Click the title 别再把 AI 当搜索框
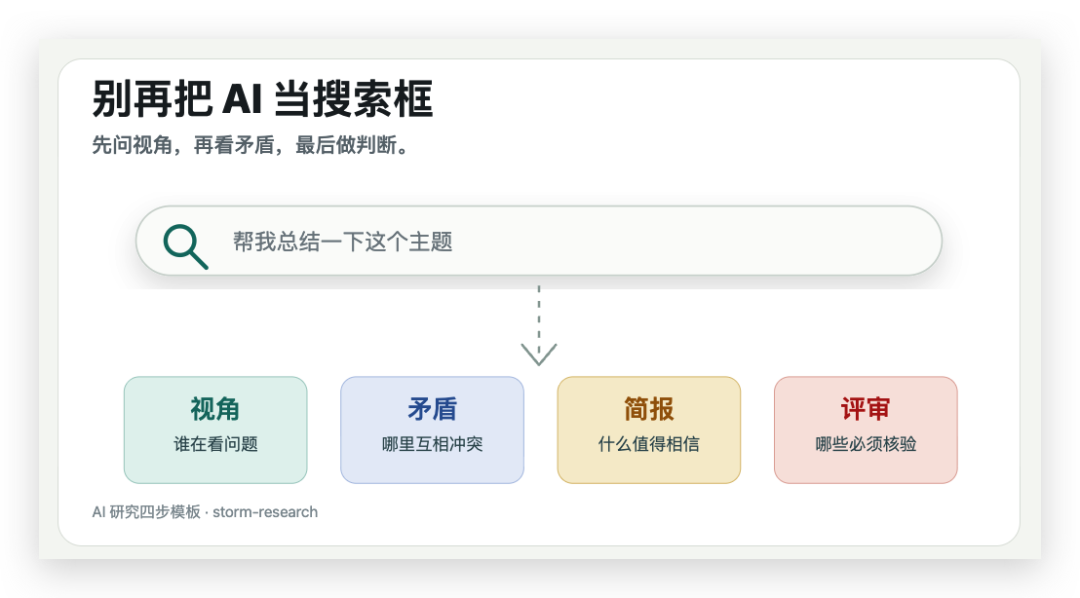Screen dimensions: 1080x598 click(262, 99)
